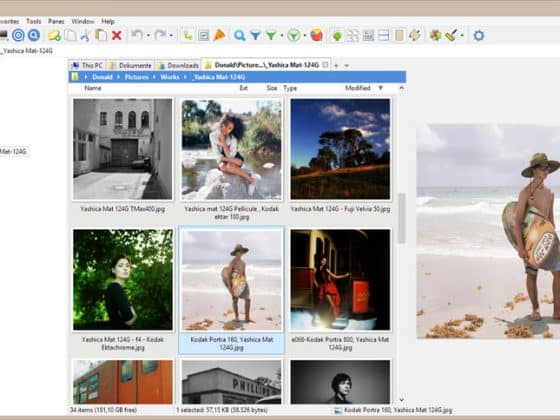Select Yashica Mat 124G TMax400.jpg thumbnail
The width and height of the screenshot is (560, 420).
click(x=122, y=149)
